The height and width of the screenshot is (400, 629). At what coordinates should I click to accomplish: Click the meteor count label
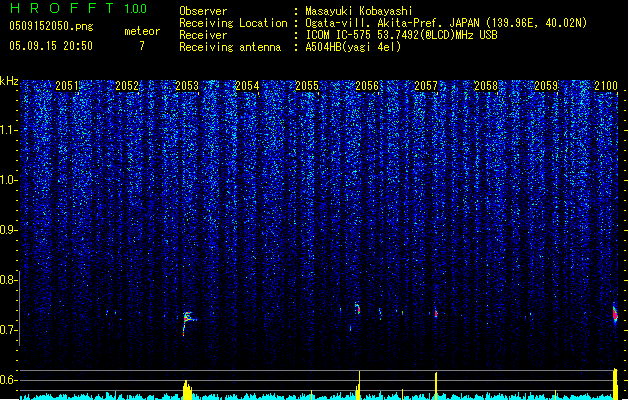click(x=142, y=31)
